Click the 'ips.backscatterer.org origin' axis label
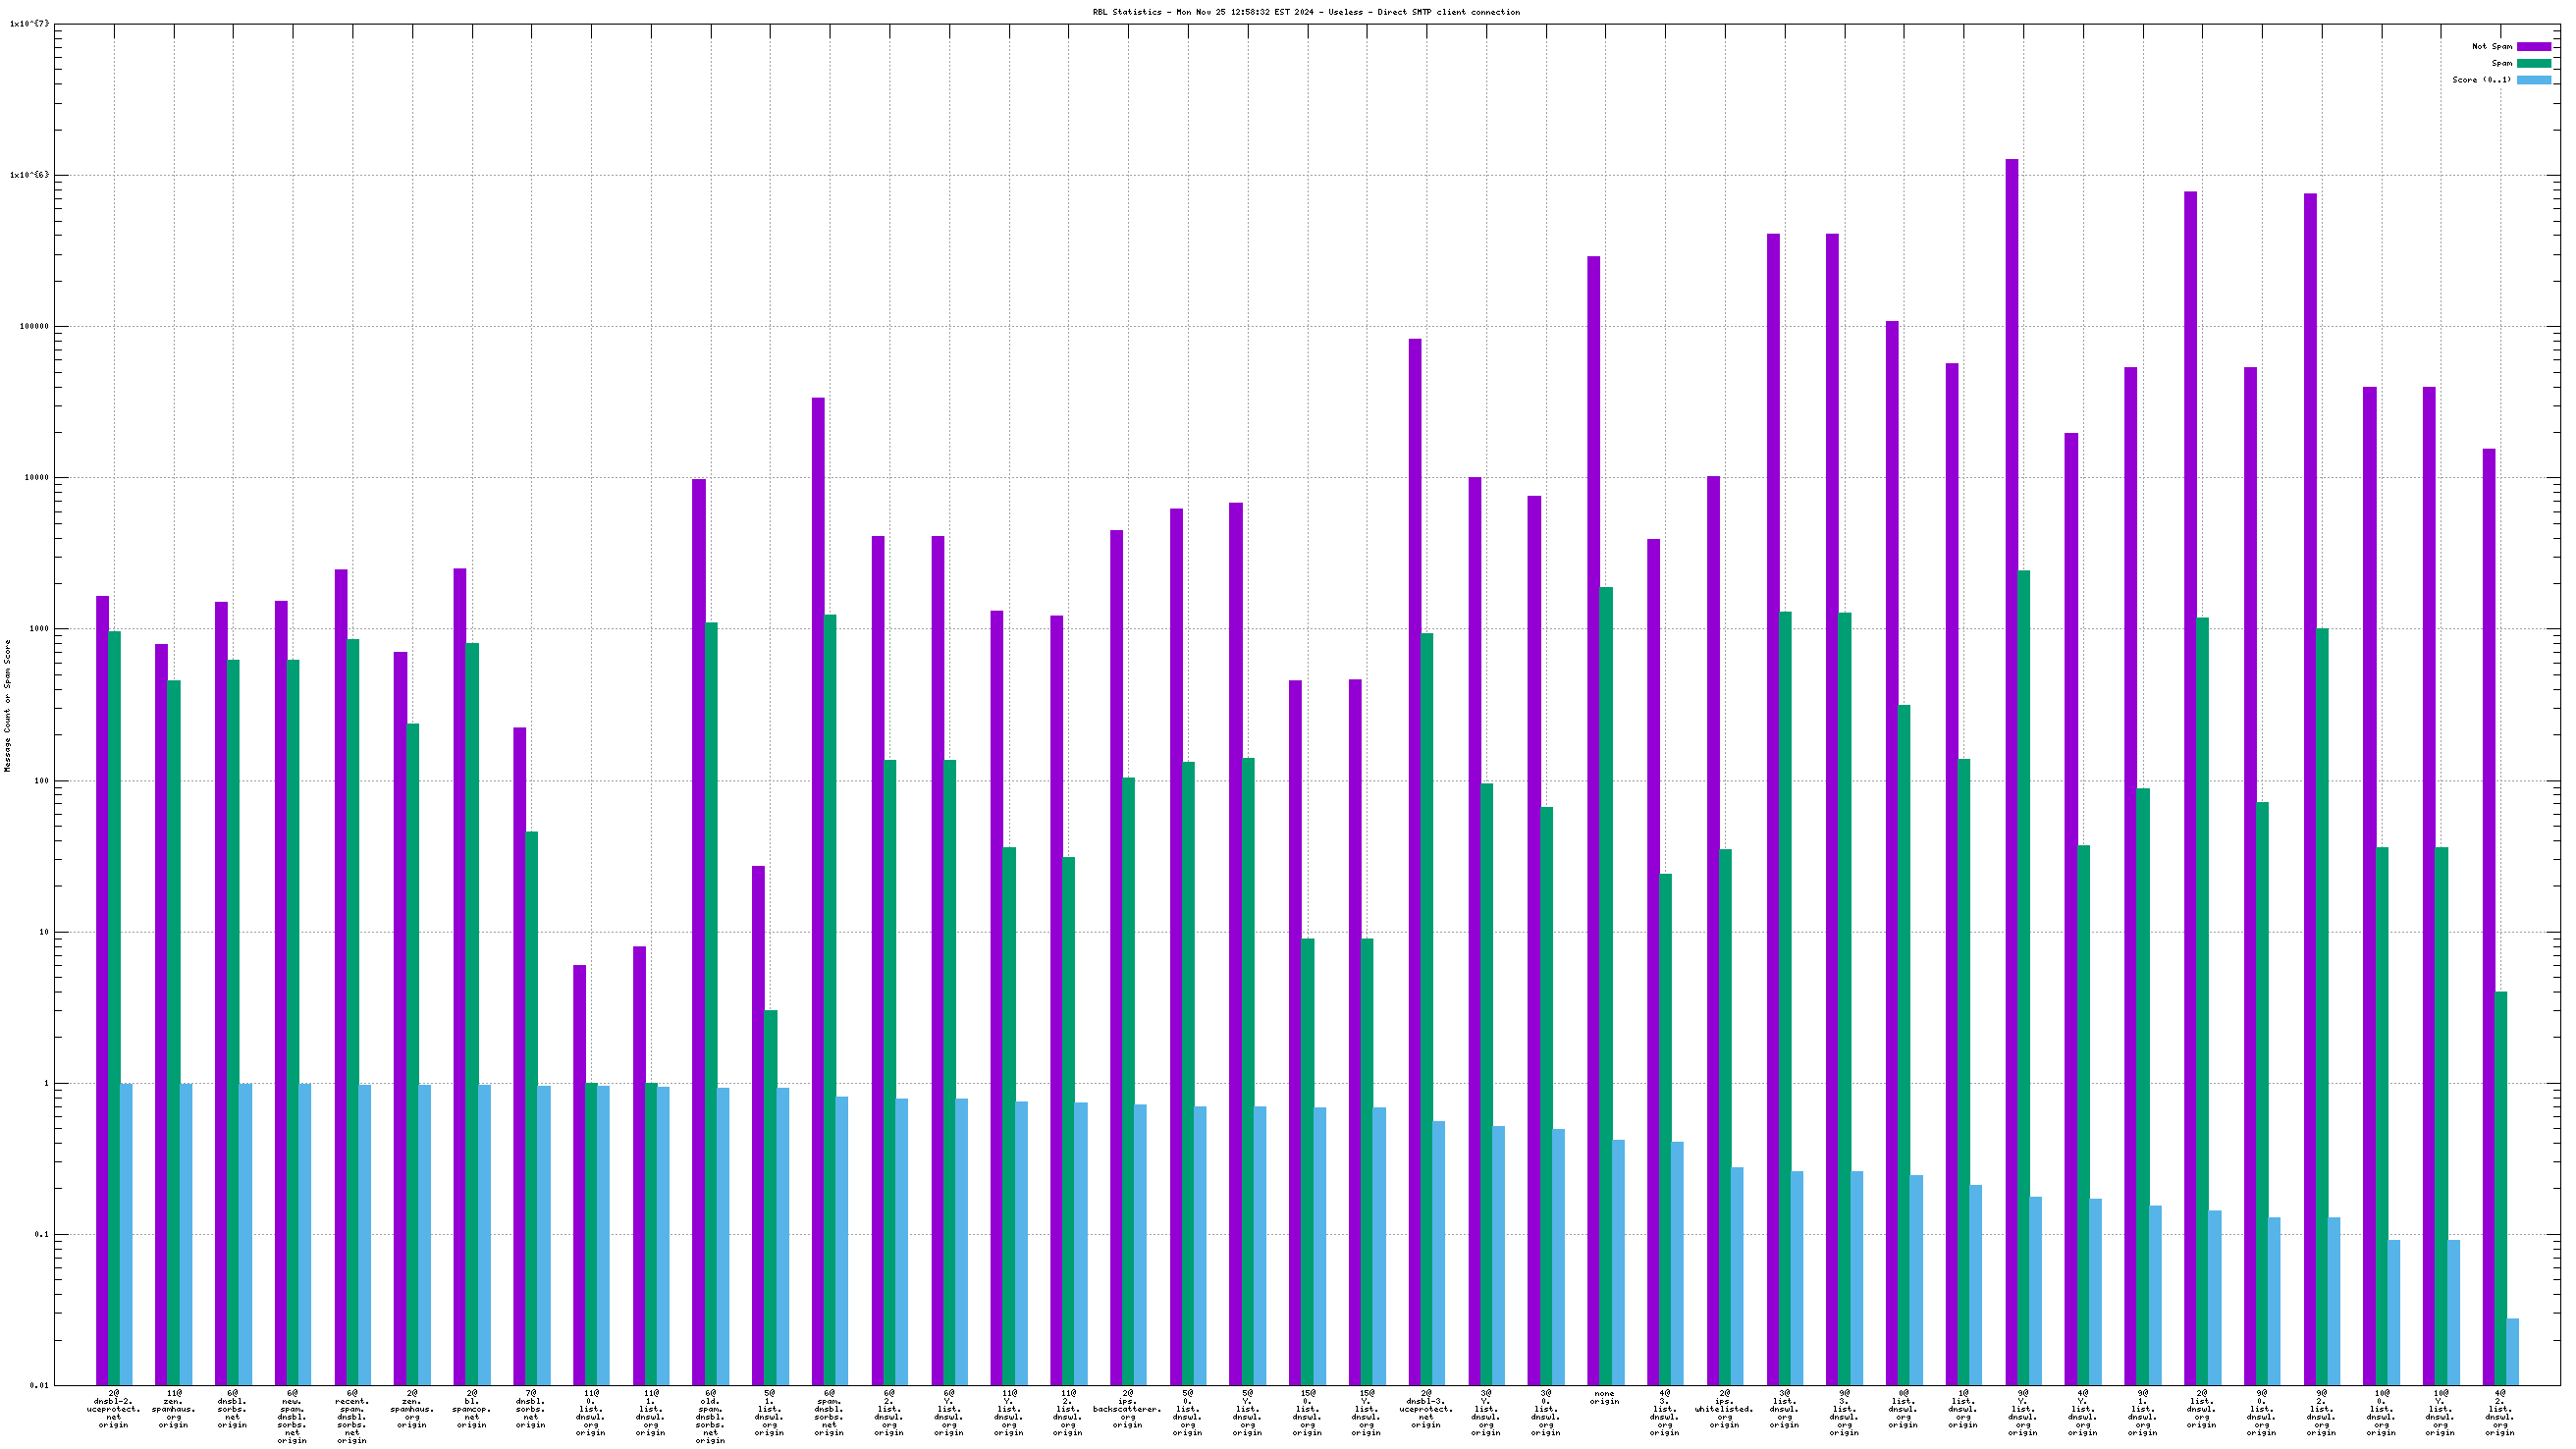 [x=1127, y=1408]
